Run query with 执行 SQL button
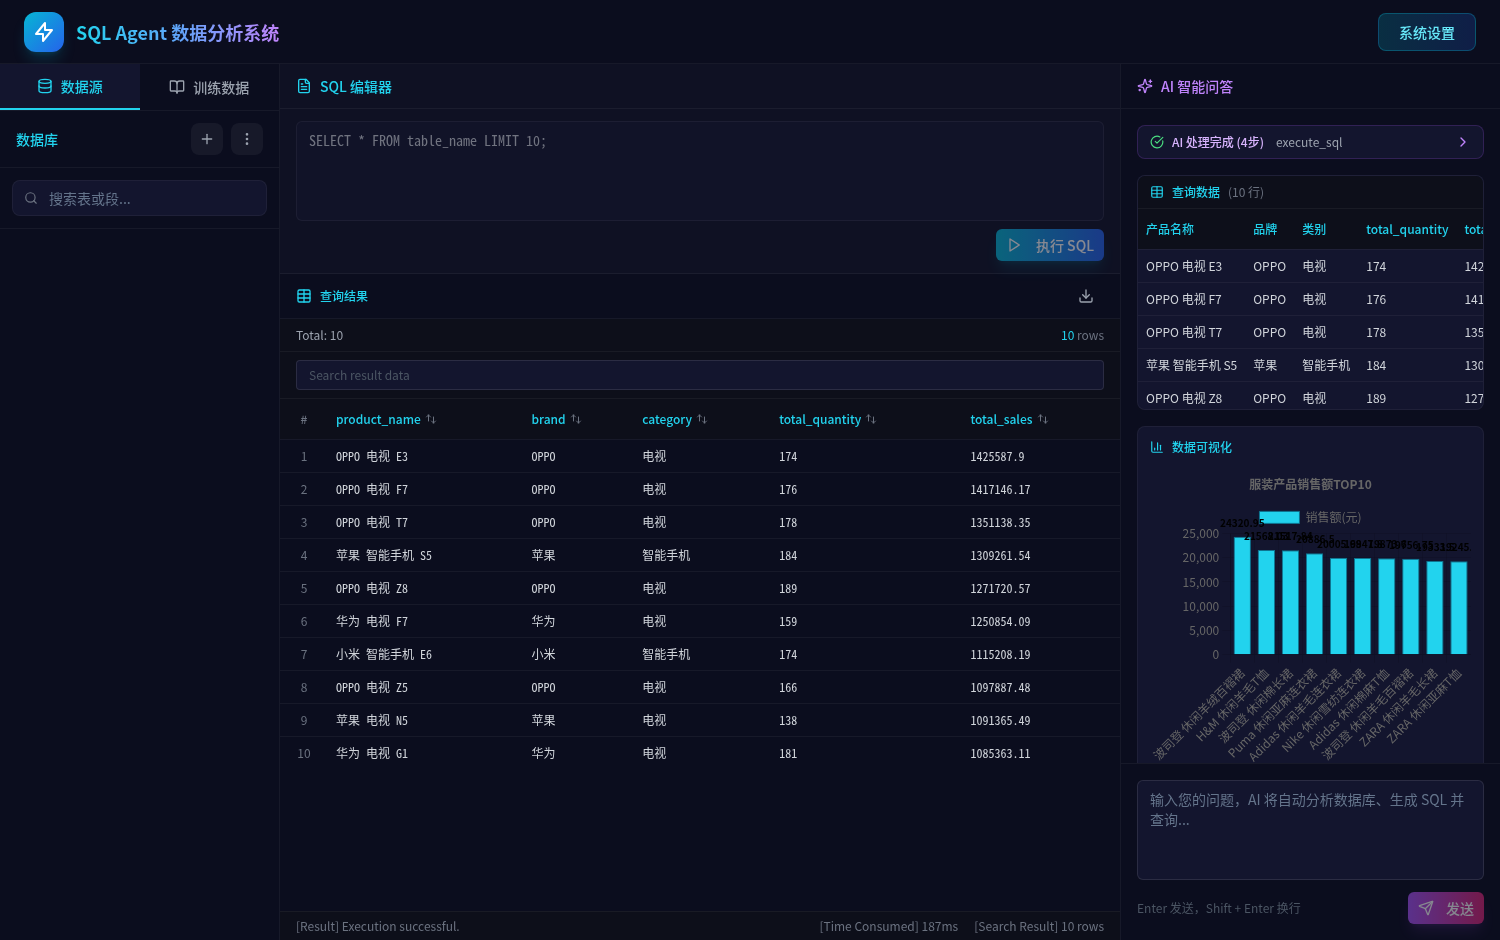Screen dimensions: 1500x940 [1050, 245]
